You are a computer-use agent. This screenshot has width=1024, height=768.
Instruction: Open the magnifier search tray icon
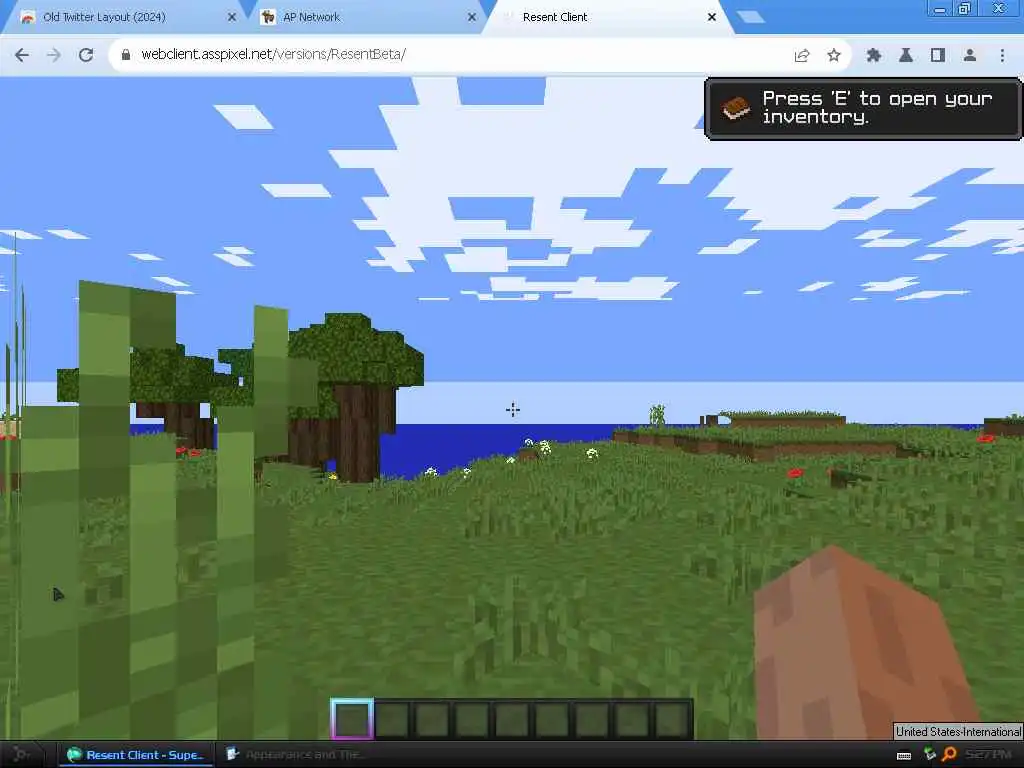950,755
